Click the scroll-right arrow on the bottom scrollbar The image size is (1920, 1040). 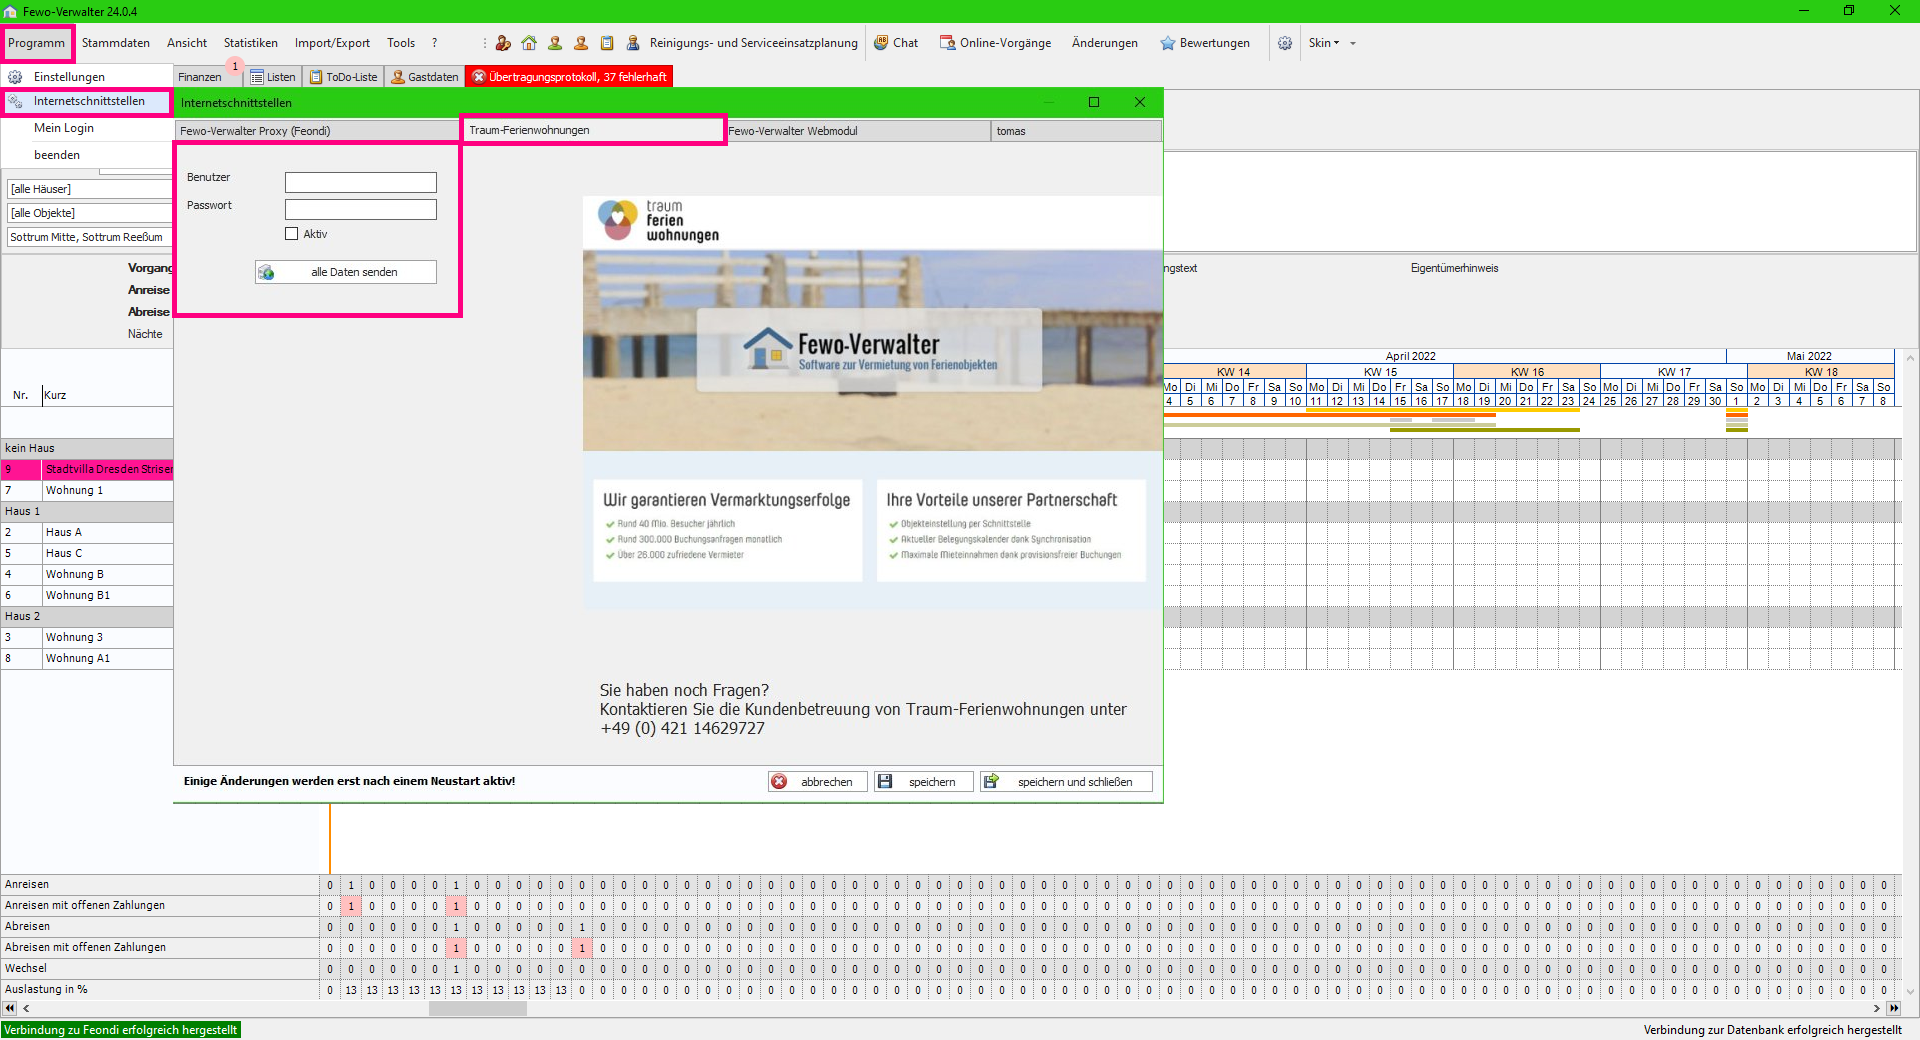coord(1877,1008)
